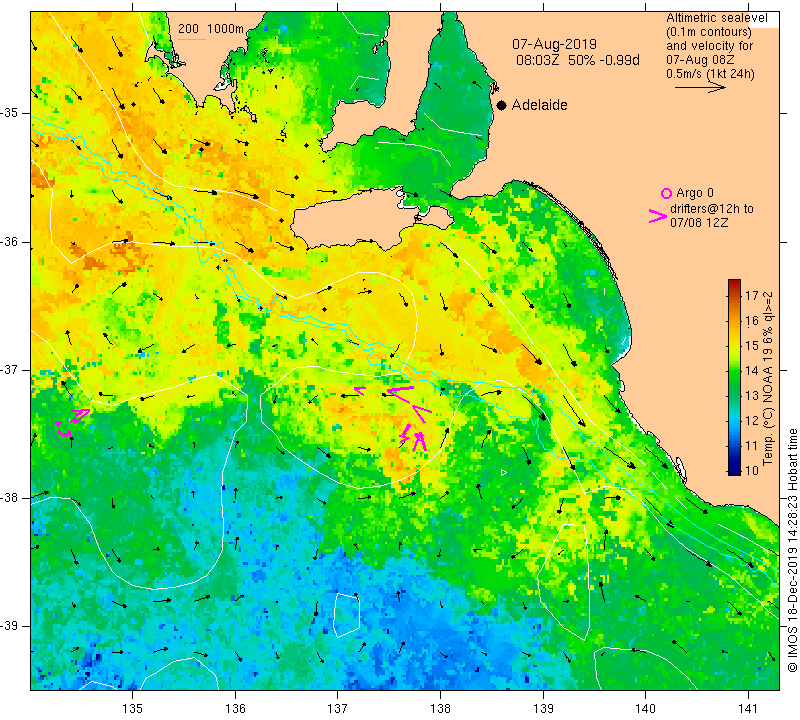The width and height of the screenshot is (800, 720).
Task: Click the '08:03Z 50% -0.99d' text
Action: click(578, 60)
